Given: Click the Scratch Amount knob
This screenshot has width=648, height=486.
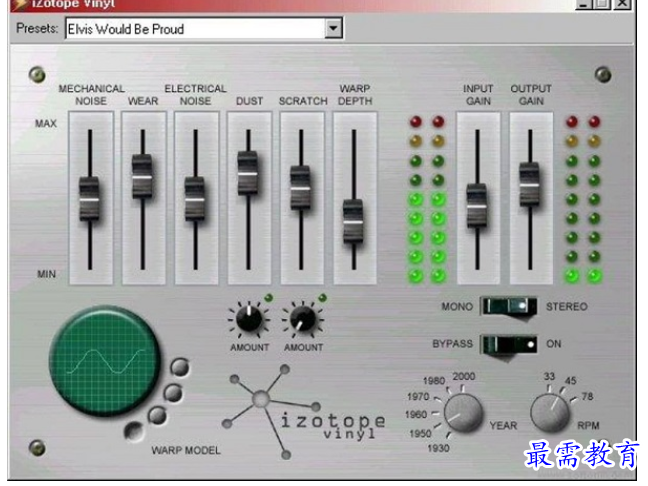Looking at the screenshot, I should click(x=303, y=319).
